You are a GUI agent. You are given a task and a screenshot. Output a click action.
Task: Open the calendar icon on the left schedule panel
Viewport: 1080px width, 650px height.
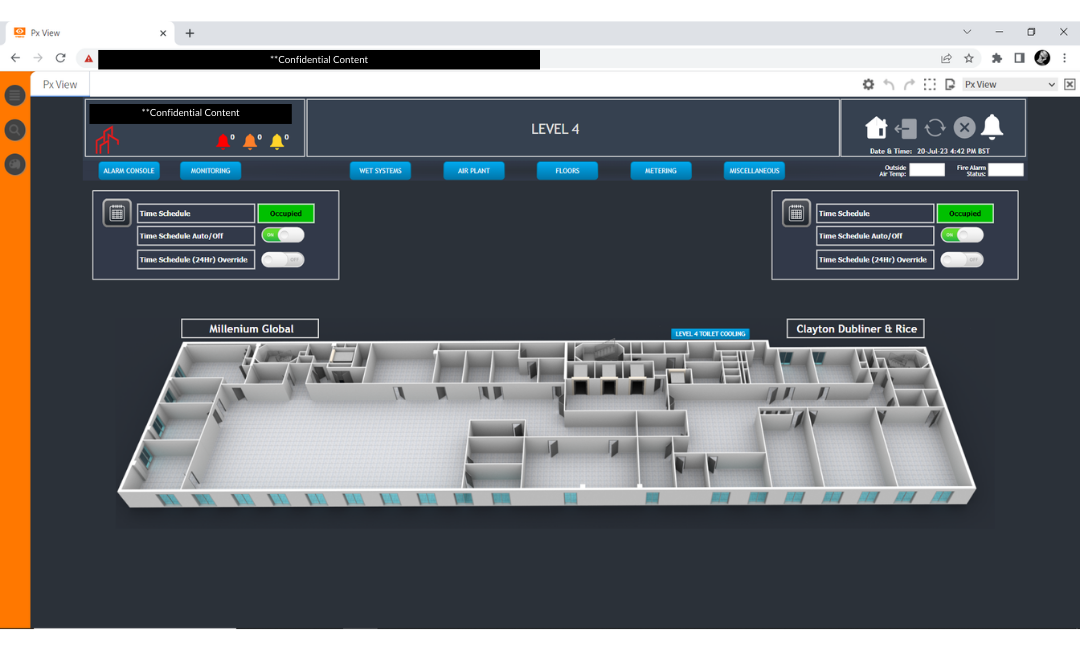(116, 213)
